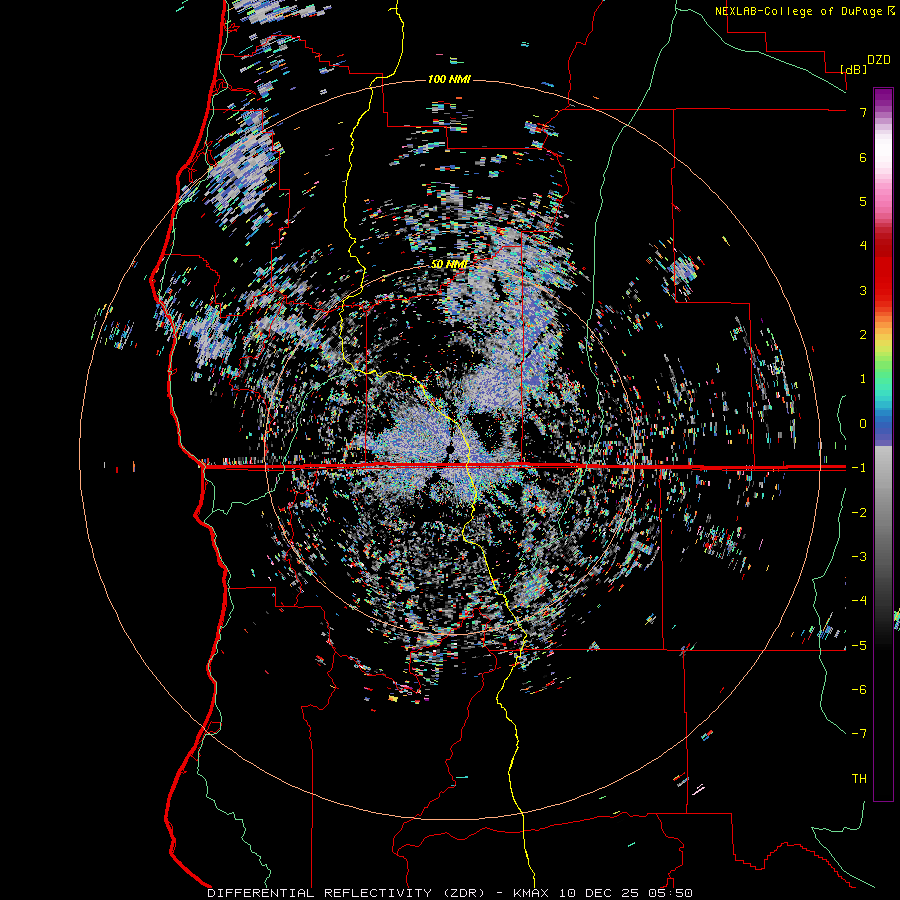The width and height of the screenshot is (900, 900).
Task: Click the 4 value on the scale
Action: pos(863,246)
